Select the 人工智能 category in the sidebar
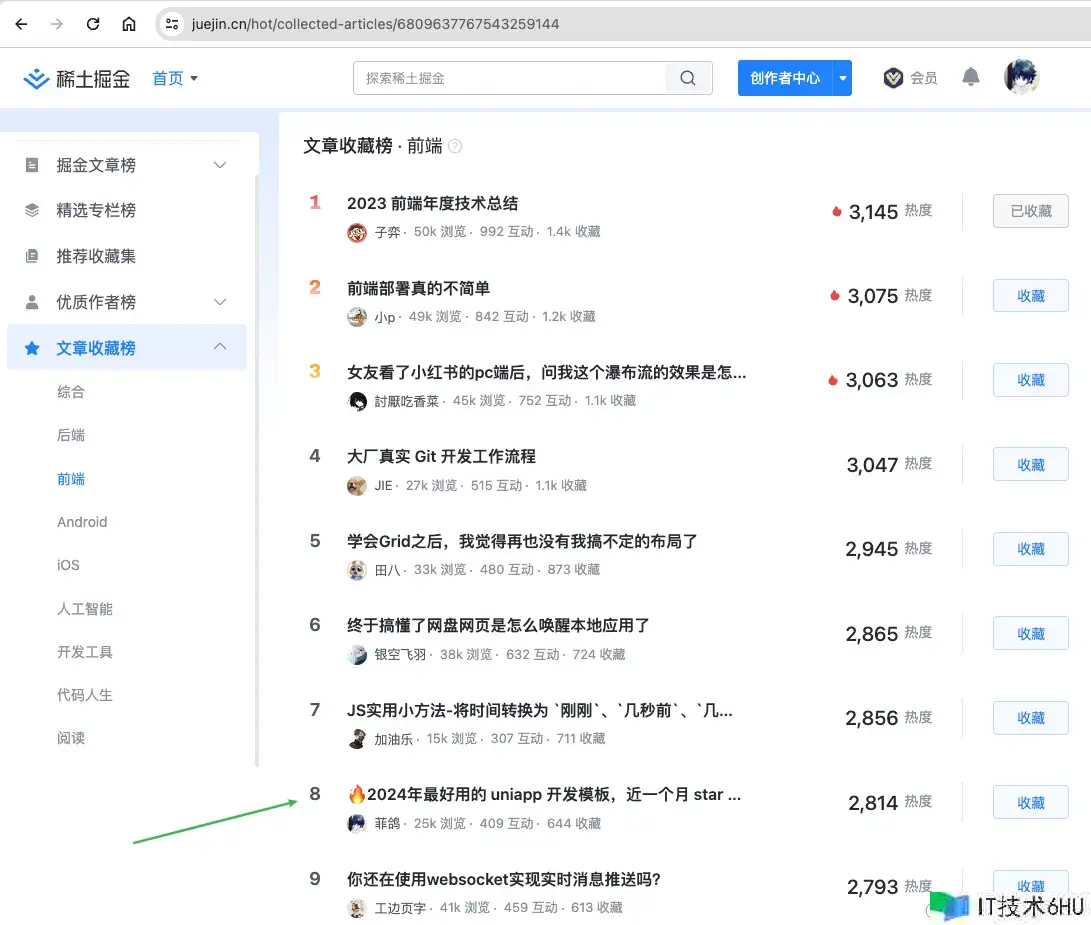 (85, 608)
